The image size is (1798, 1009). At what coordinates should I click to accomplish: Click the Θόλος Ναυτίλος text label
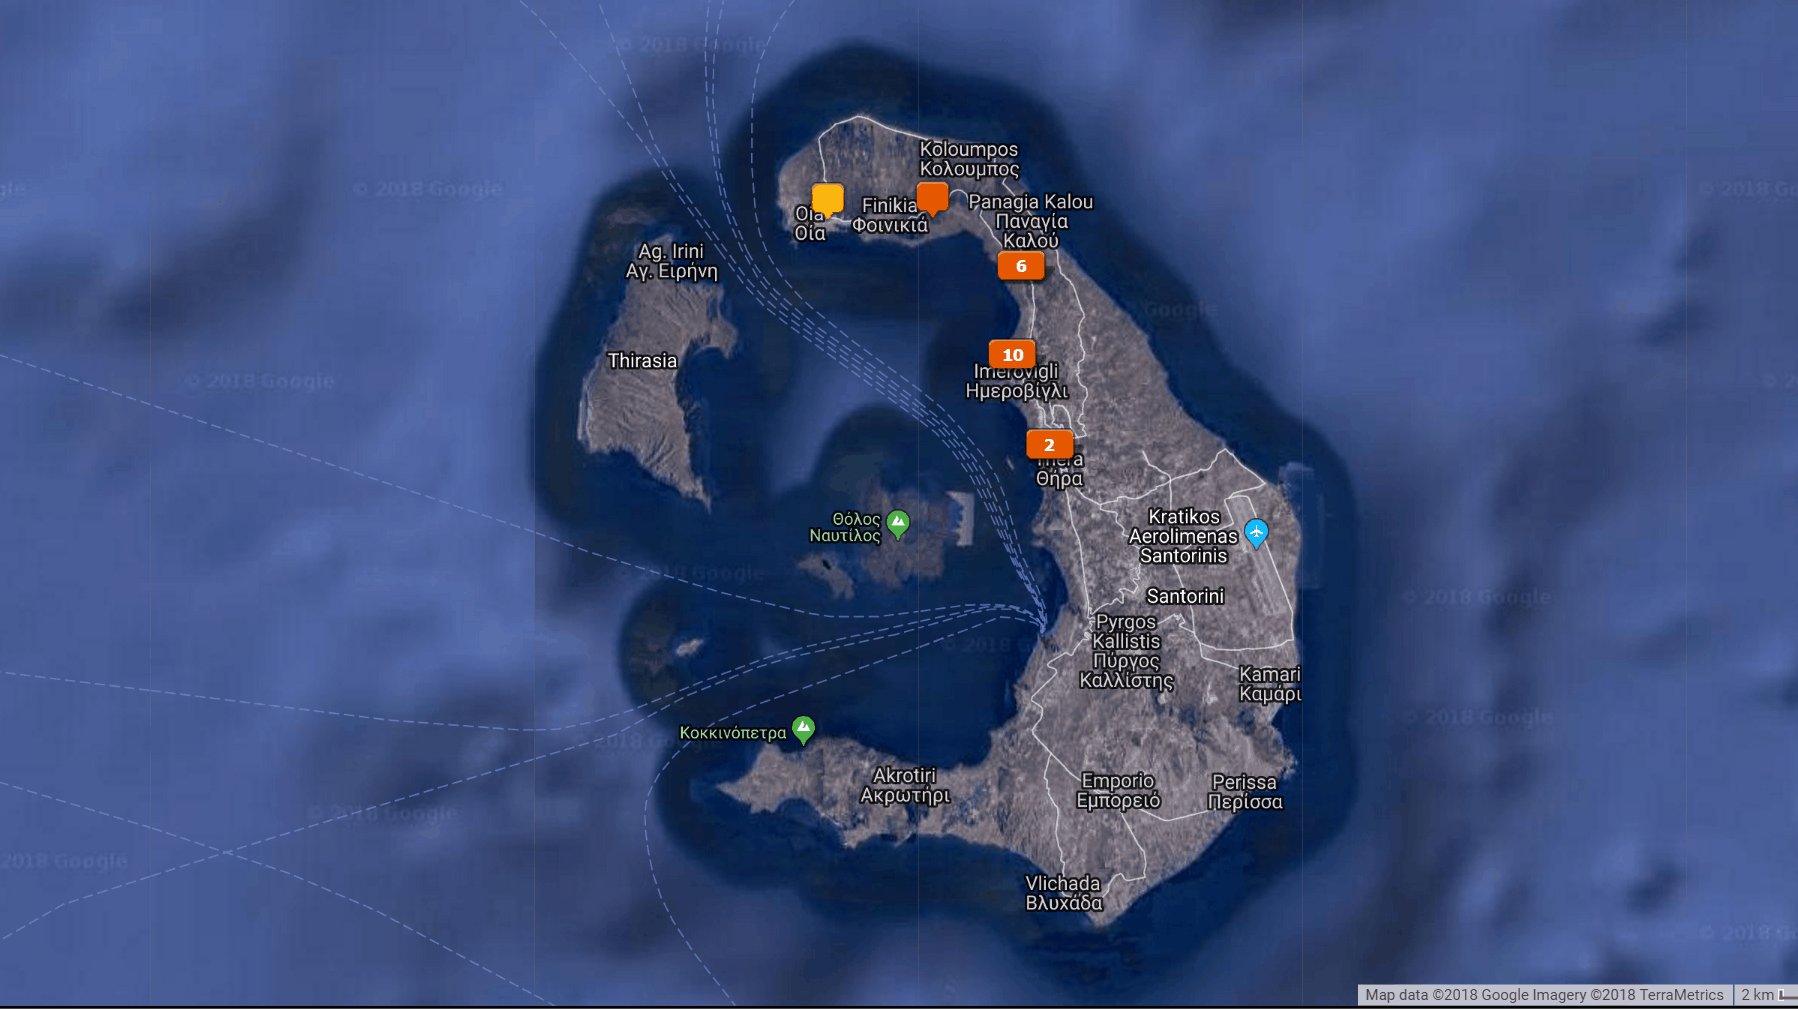click(x=845, y=527)
